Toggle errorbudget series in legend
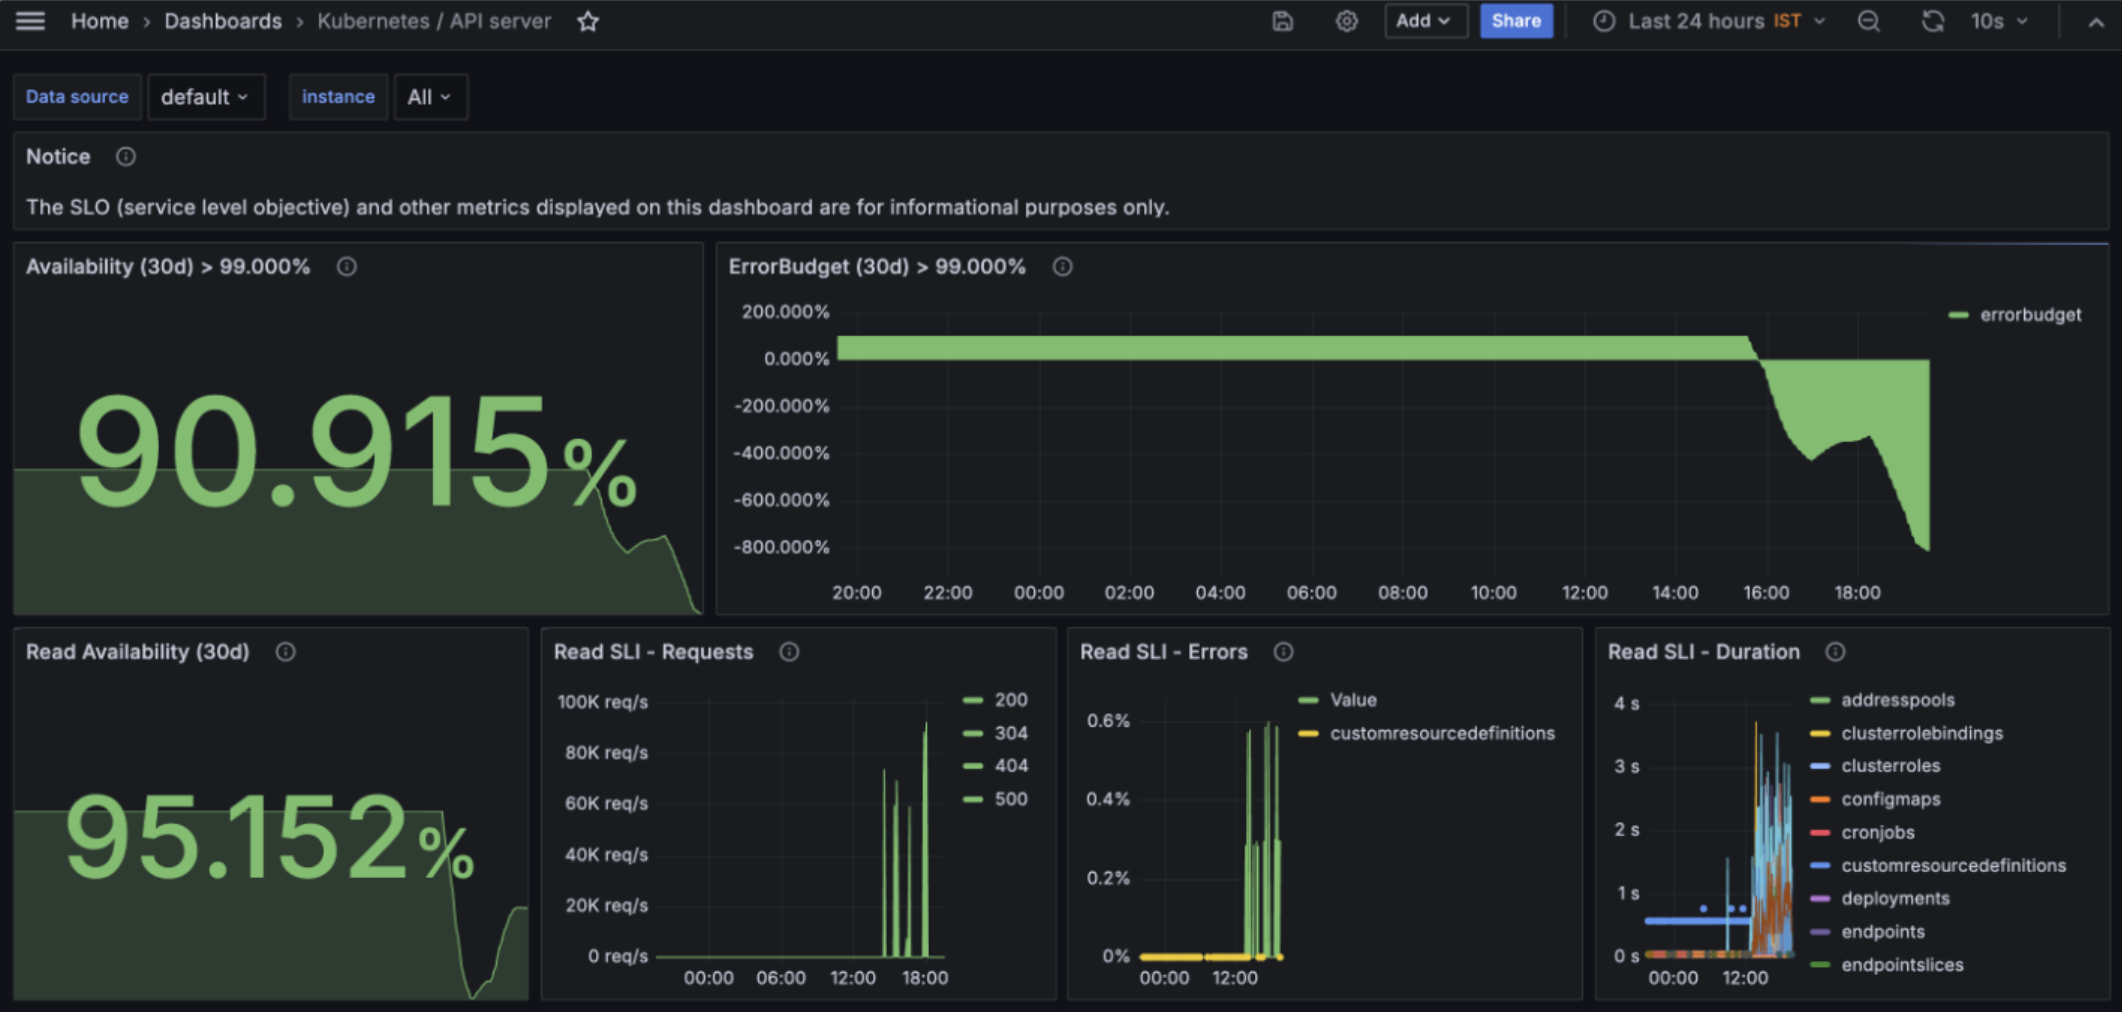Screen dimensions: 2122x1012 (x=2030, y=315)
